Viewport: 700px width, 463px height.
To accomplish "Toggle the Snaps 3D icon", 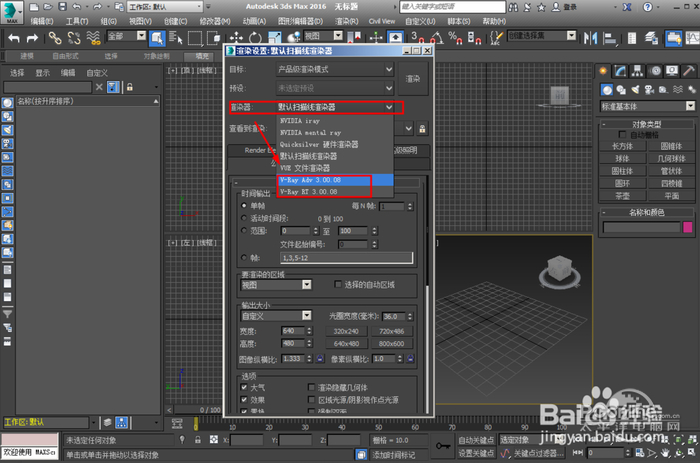I will pos(418,38).
